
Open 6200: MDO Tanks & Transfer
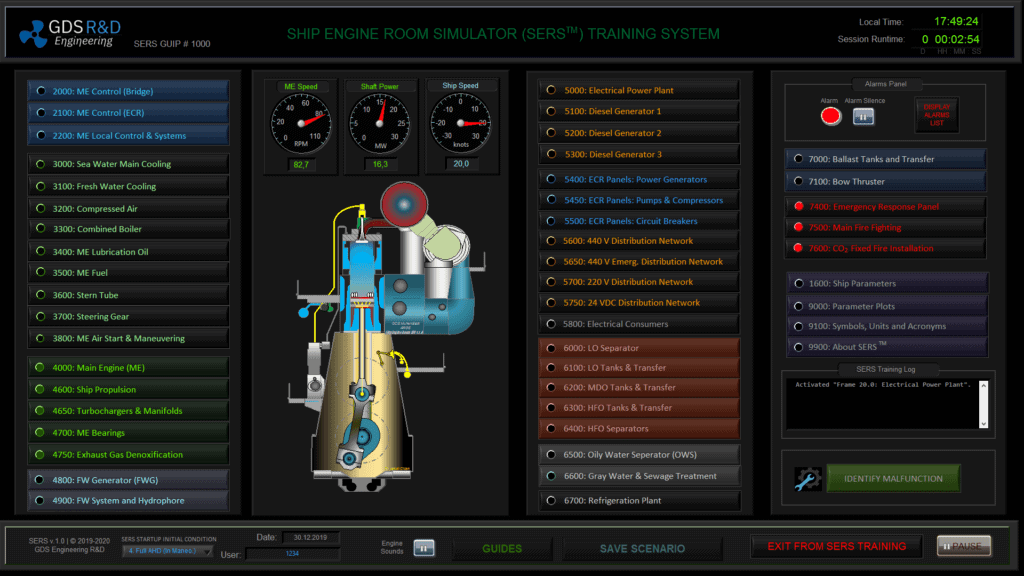(x=639, y=387)
